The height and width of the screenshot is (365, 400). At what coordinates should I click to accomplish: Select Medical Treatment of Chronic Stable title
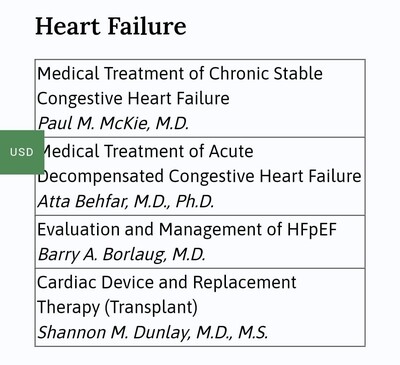tap(180, 74)
